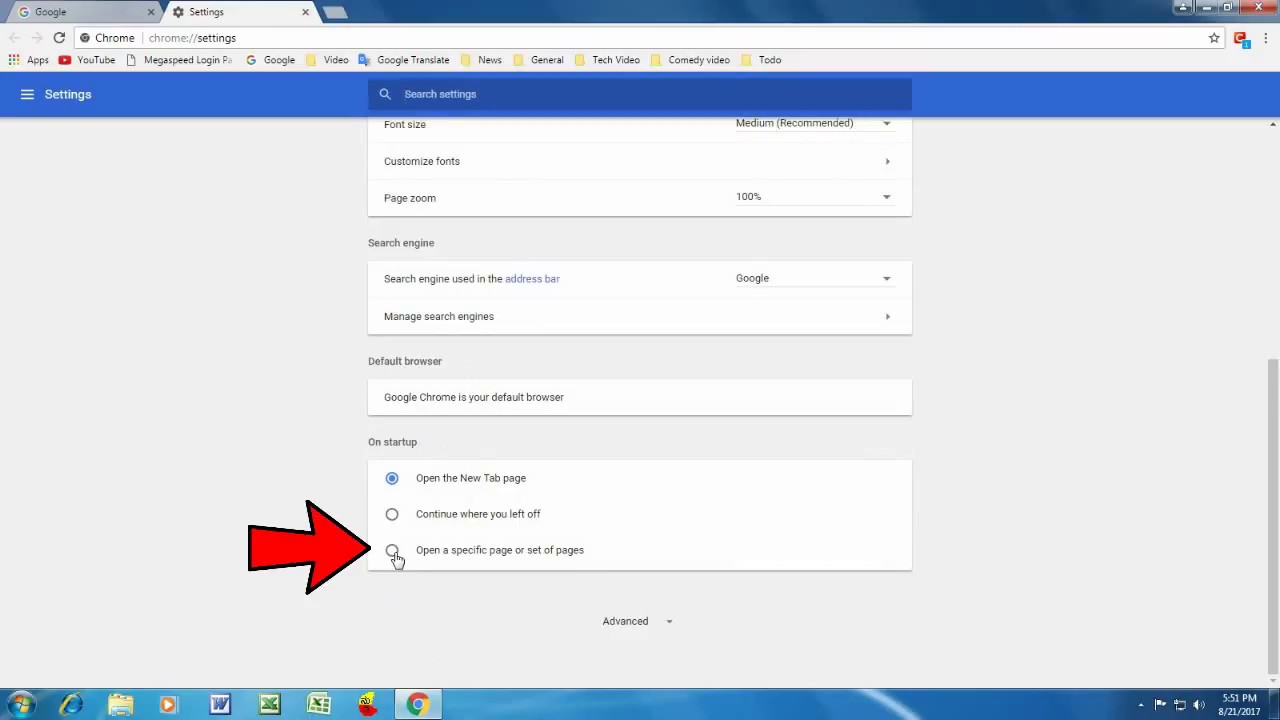Screen dimensions: 1280x720
Task: Click the 'Default browser' section heading
Action: coord(405,361)
